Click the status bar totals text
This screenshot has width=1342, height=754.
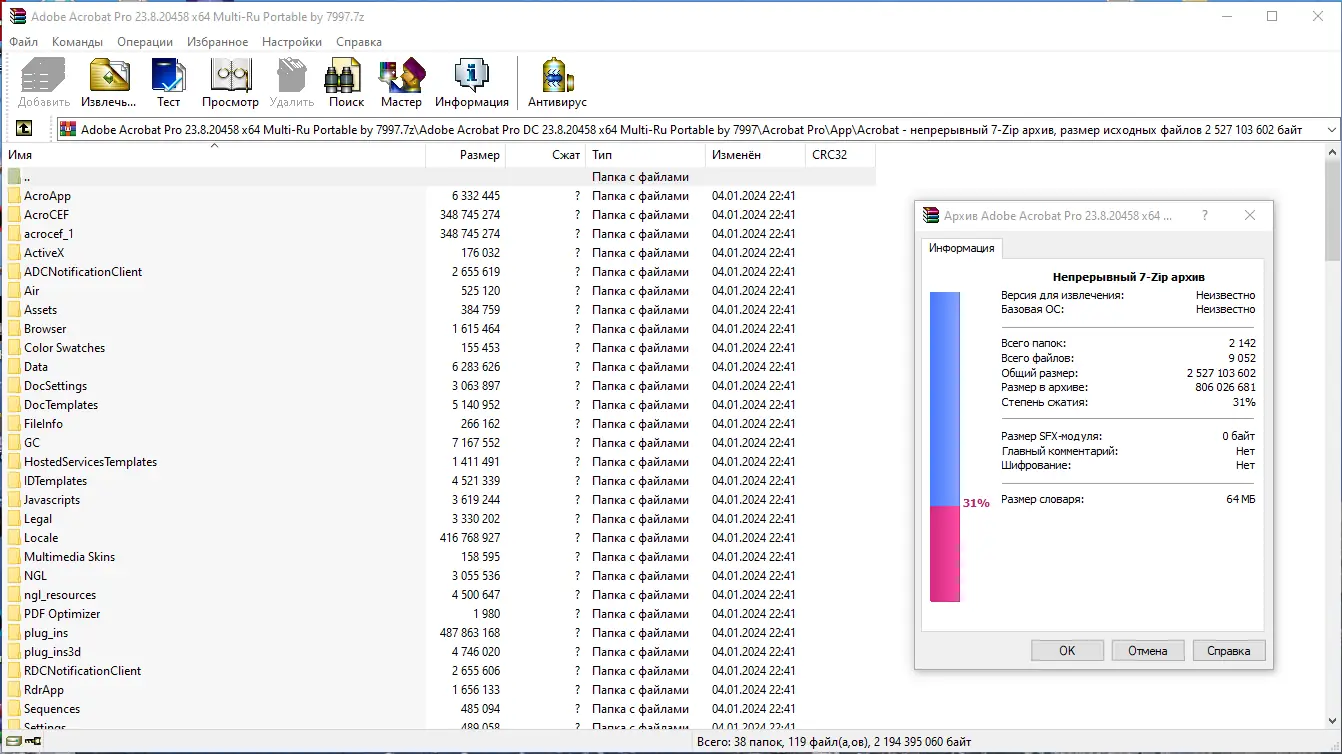pyautogui.click(x=834, y=743)
